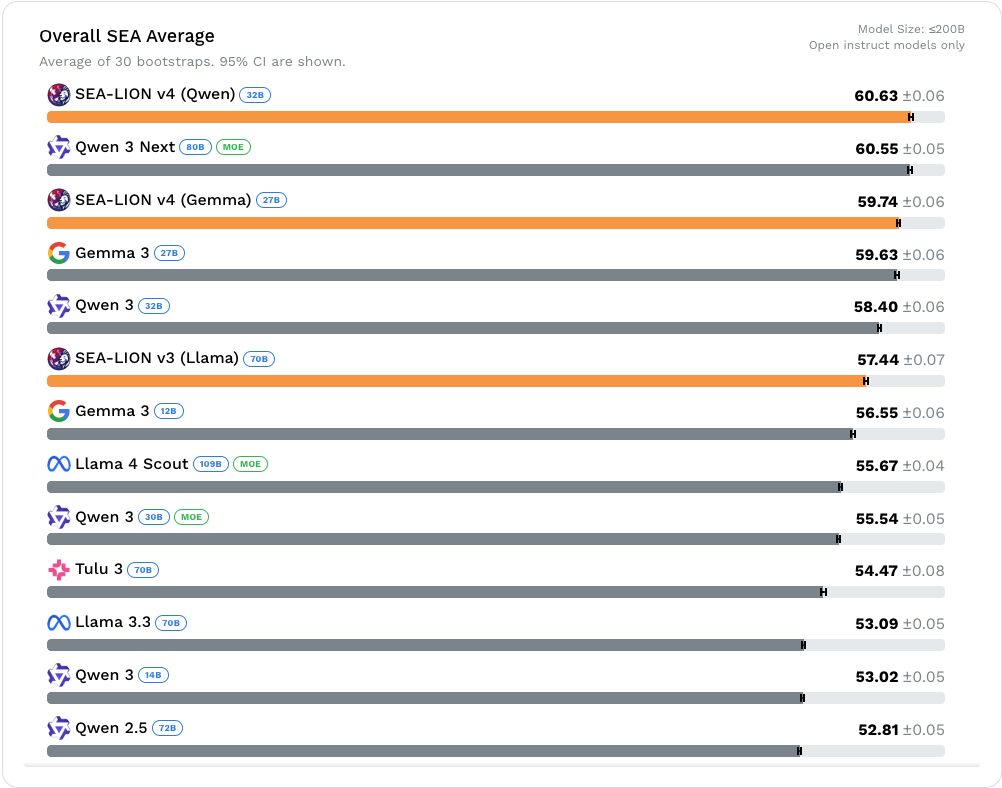Click the Google logo beside Gemma 3 27B
Viewport: 1002px width, 788px height.
[x=59, y=253]
